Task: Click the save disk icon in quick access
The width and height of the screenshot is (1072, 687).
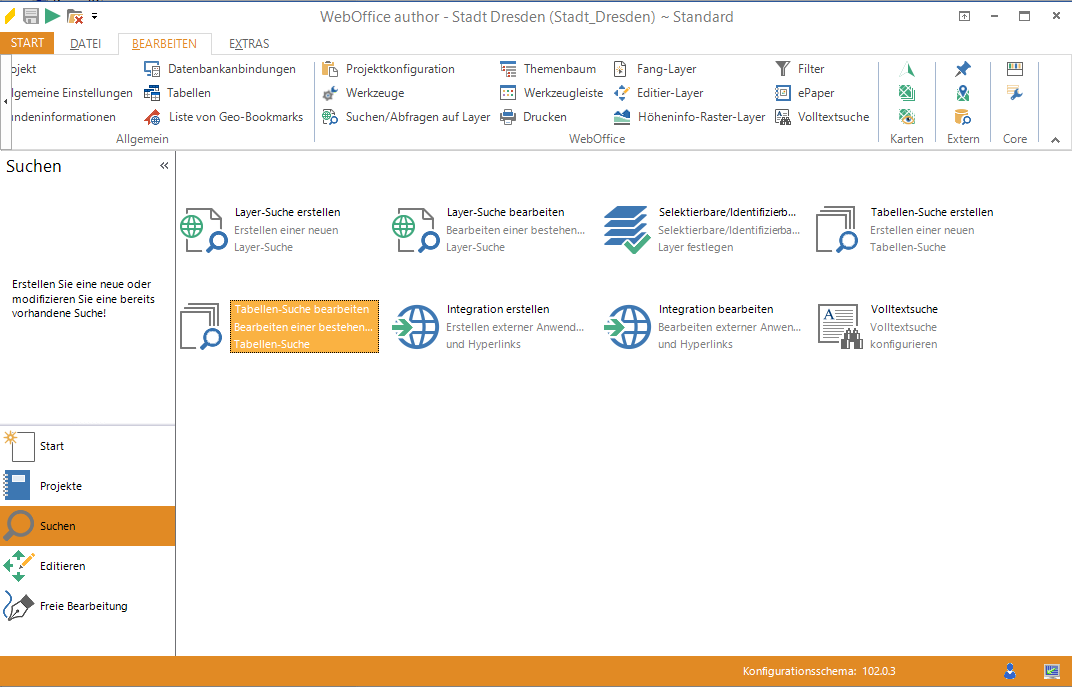Action: click(x=31, y=16)
